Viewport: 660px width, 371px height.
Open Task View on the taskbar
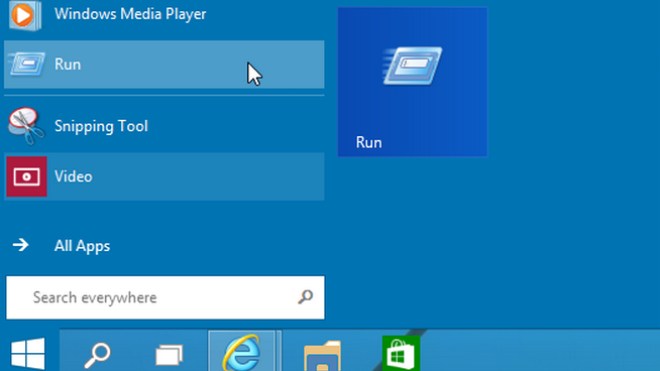click(169, 355)
